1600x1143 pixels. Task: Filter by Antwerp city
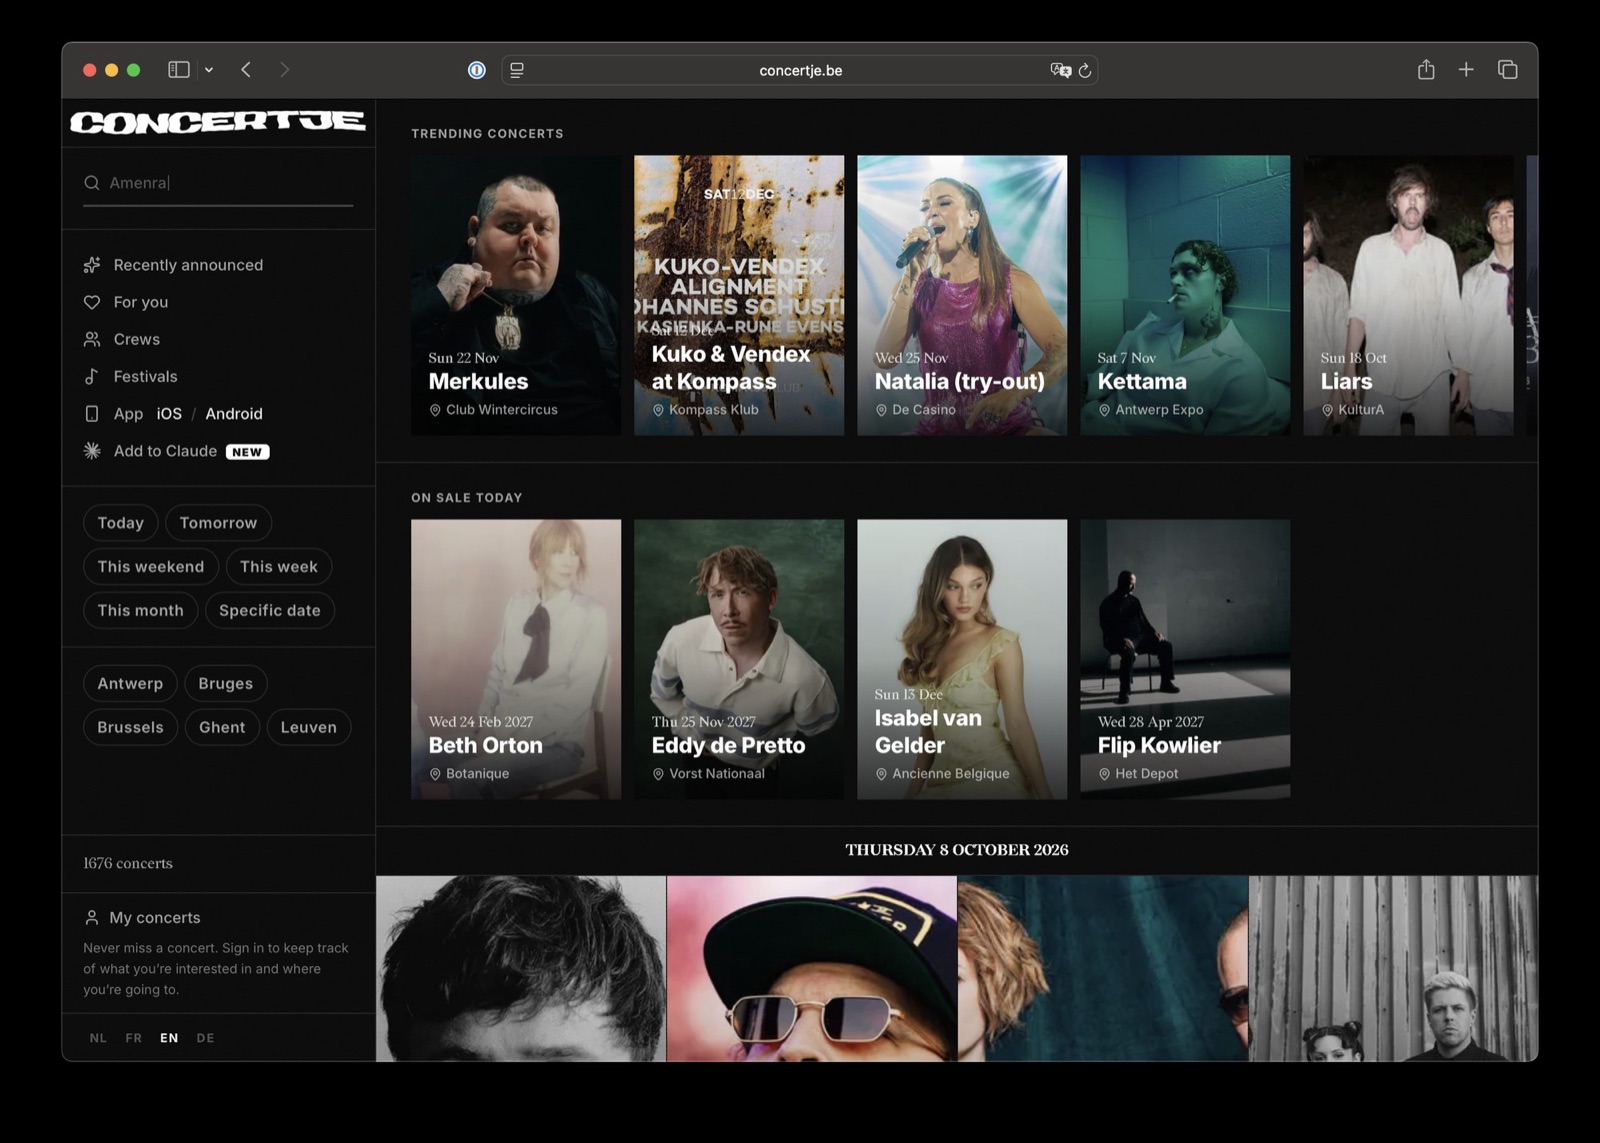[130, 684]
